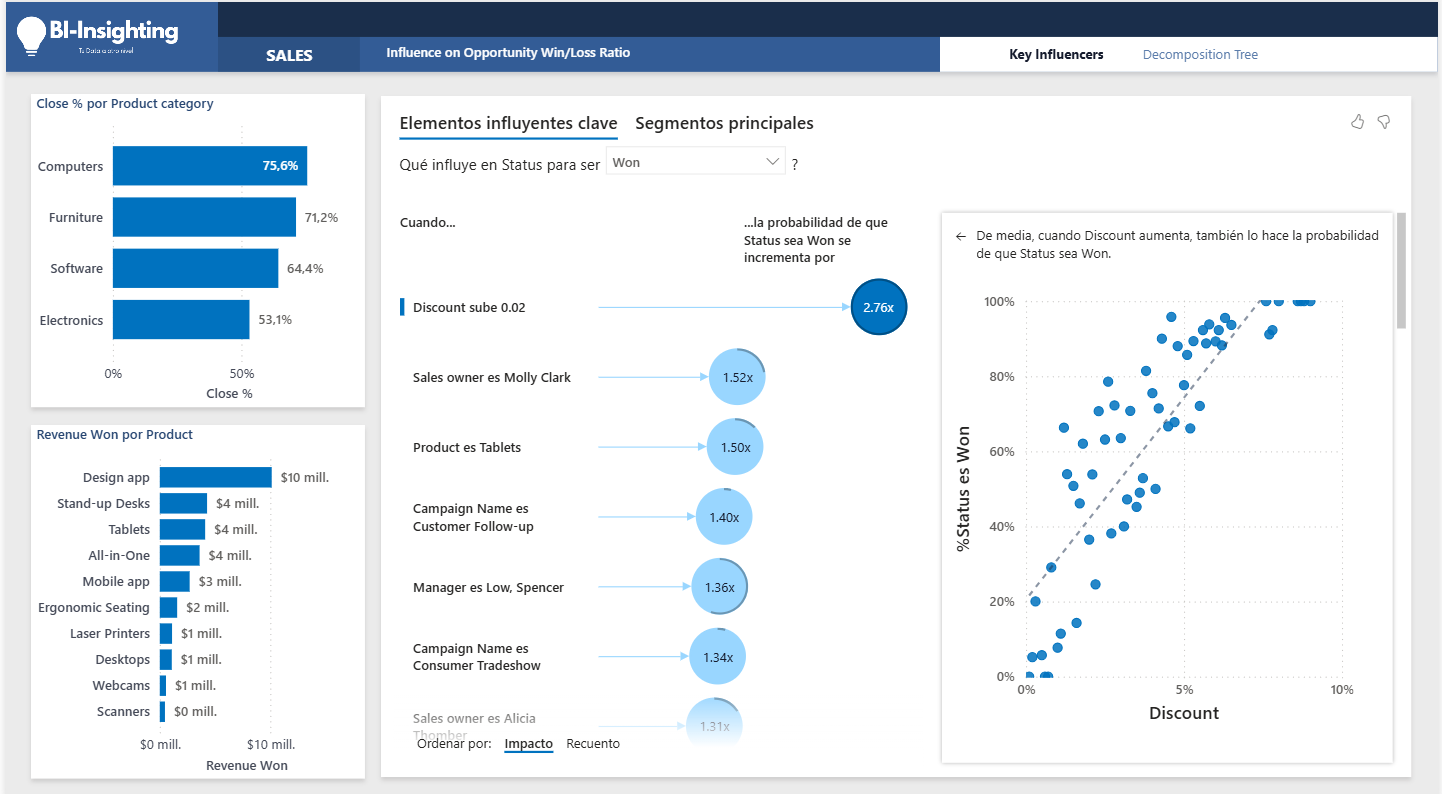
Task: Sort influencers by Recuento
Action: pyautogui.click(x=593, y=744)
